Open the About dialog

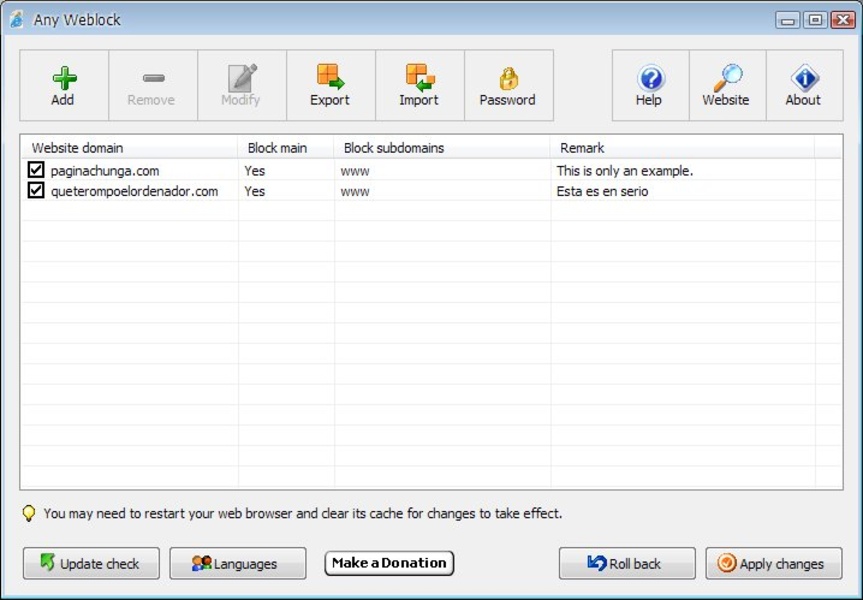point(803,85)
